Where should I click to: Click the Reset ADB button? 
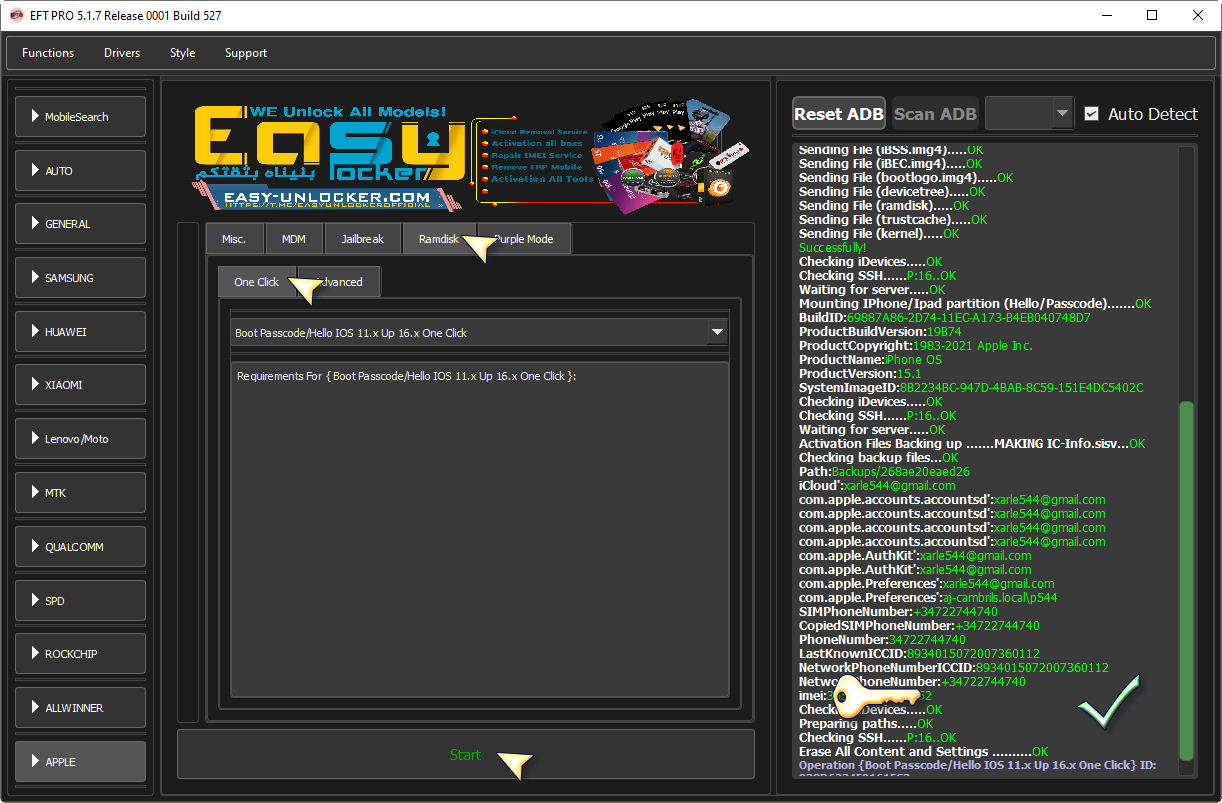tap(839, 114)
